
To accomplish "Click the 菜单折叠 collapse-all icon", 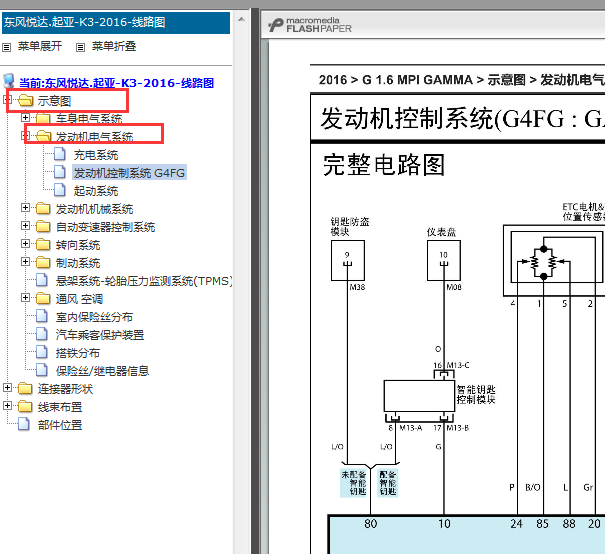I will (80, 47).
